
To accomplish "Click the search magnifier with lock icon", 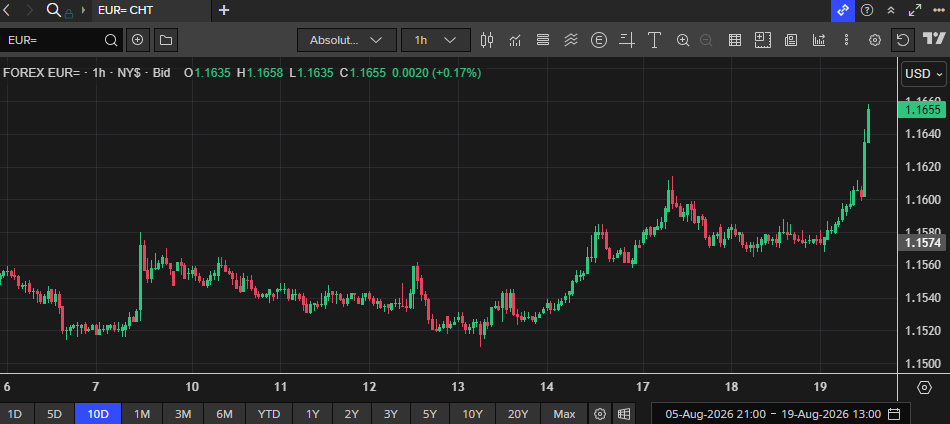I will point(59,10).
